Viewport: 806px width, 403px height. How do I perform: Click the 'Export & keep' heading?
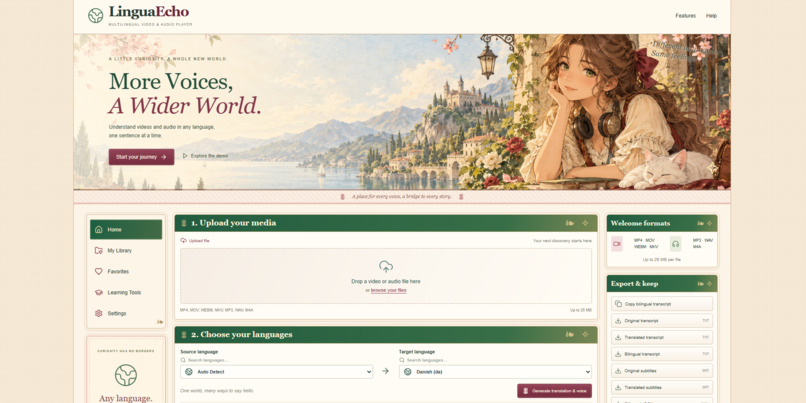point(634,284)
